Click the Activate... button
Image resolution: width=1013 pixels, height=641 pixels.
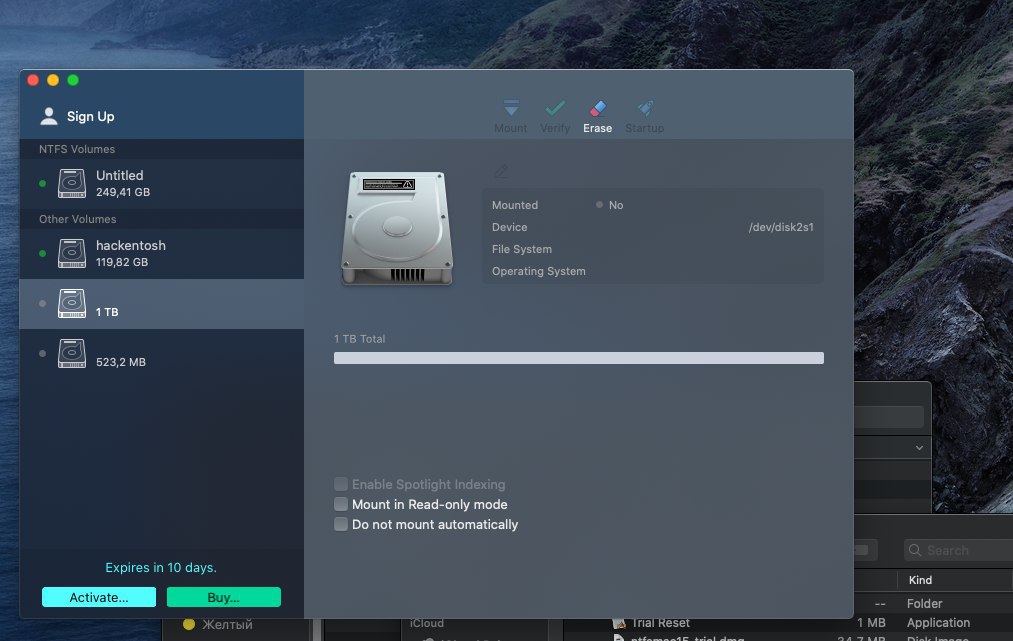pos(99,597)
